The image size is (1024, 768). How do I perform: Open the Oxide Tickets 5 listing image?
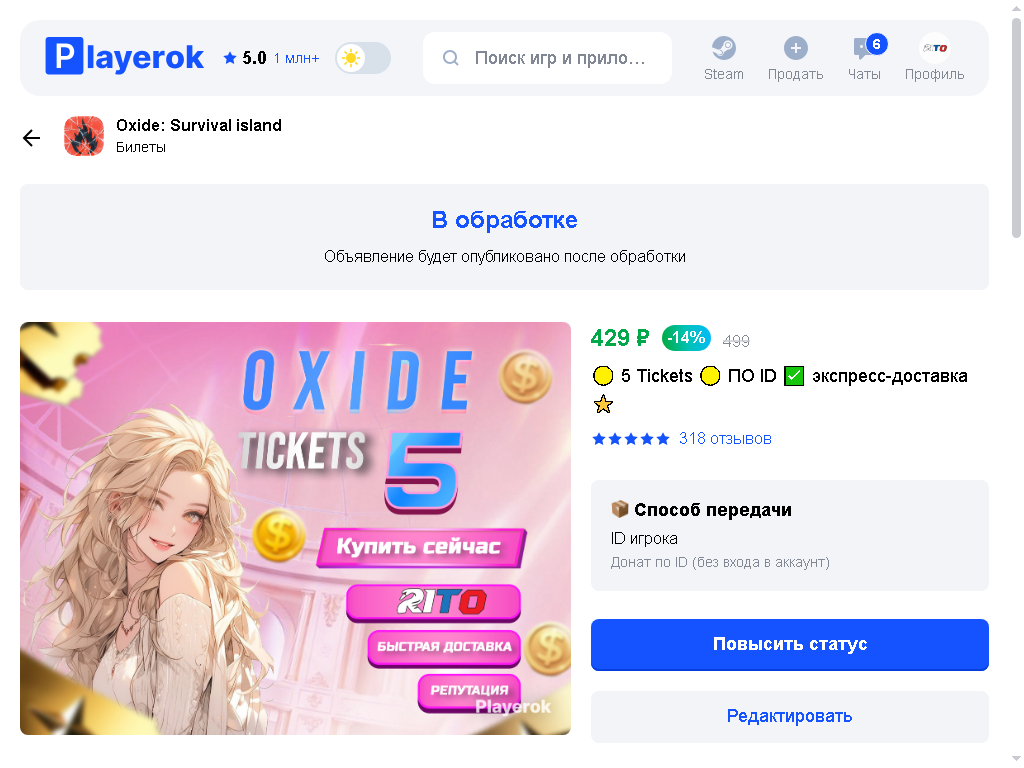point(295,528)
